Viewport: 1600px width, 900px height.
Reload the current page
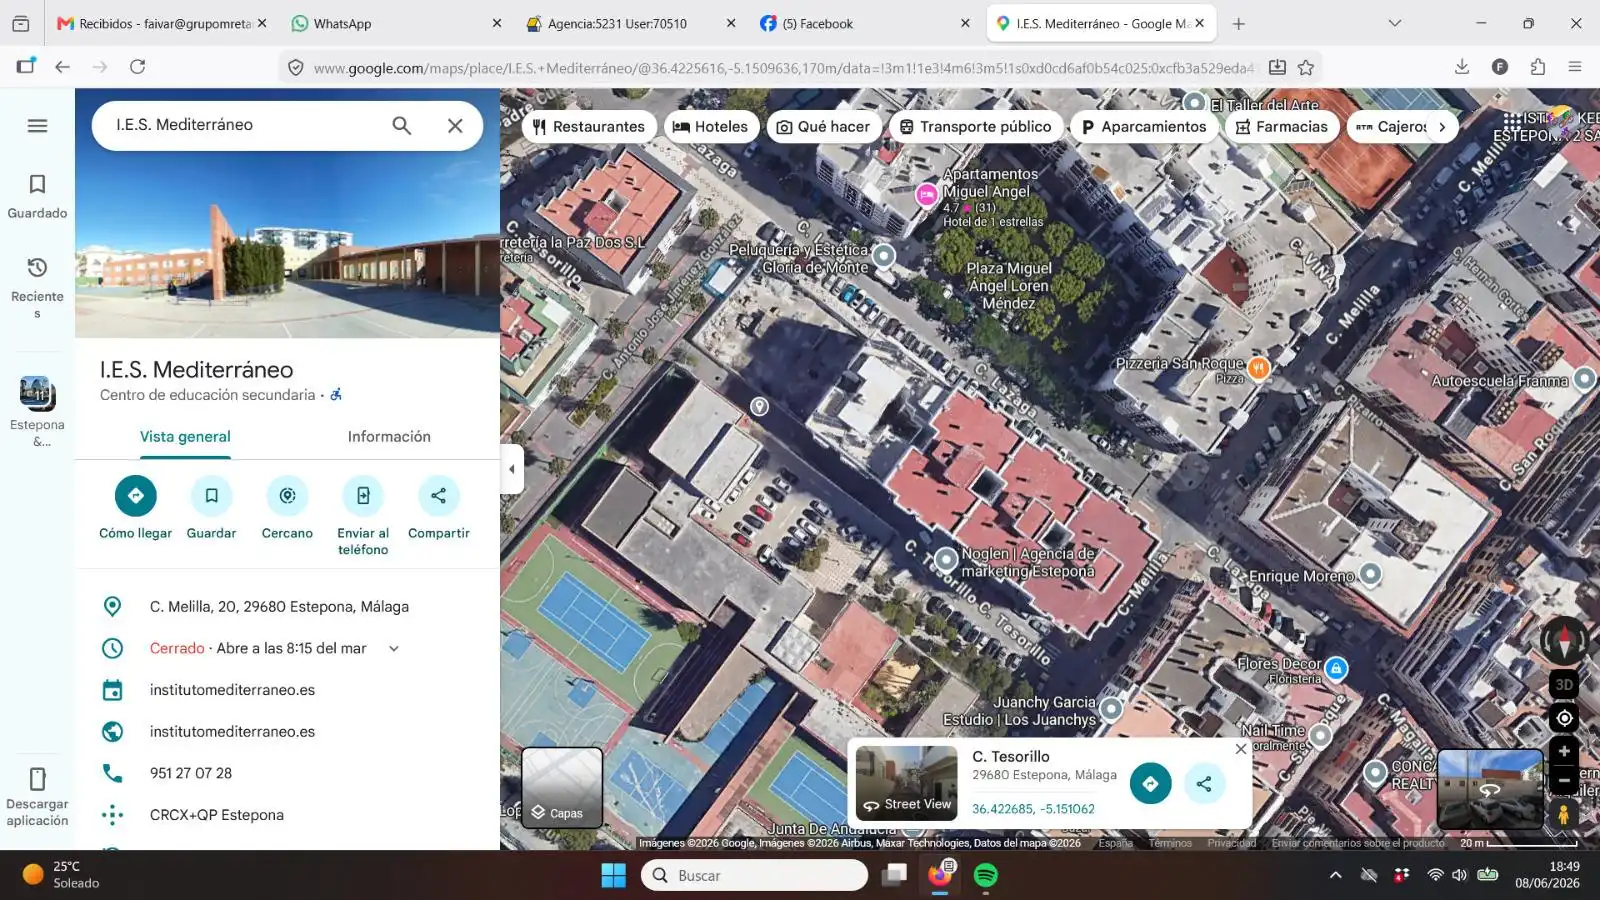pos(138,67)
